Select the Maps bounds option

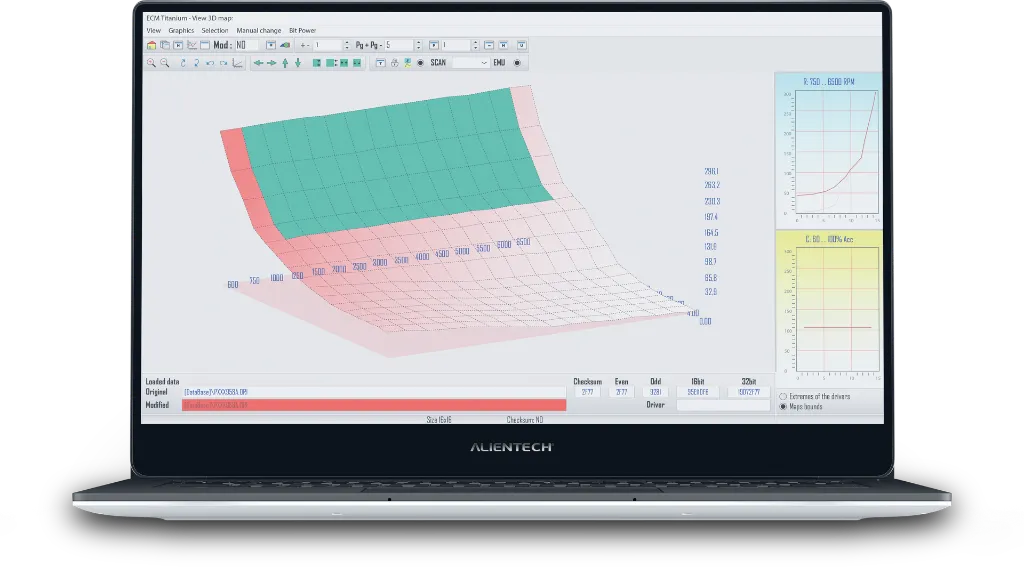pos(782,407)
